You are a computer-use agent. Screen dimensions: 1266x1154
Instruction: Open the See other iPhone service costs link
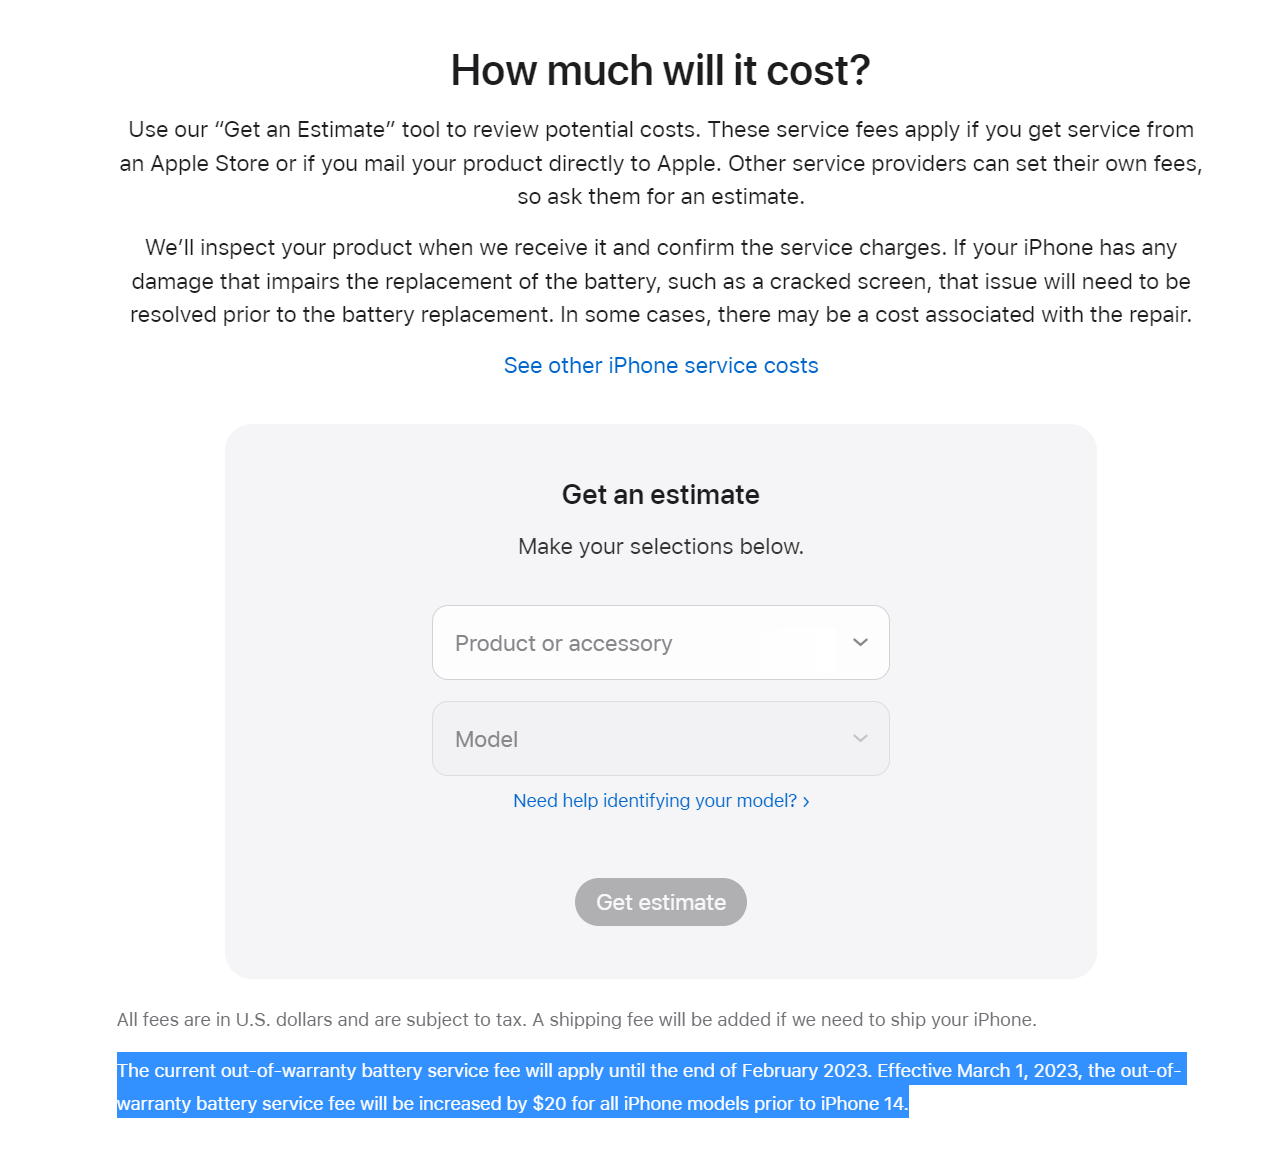[x=660, y=366]
